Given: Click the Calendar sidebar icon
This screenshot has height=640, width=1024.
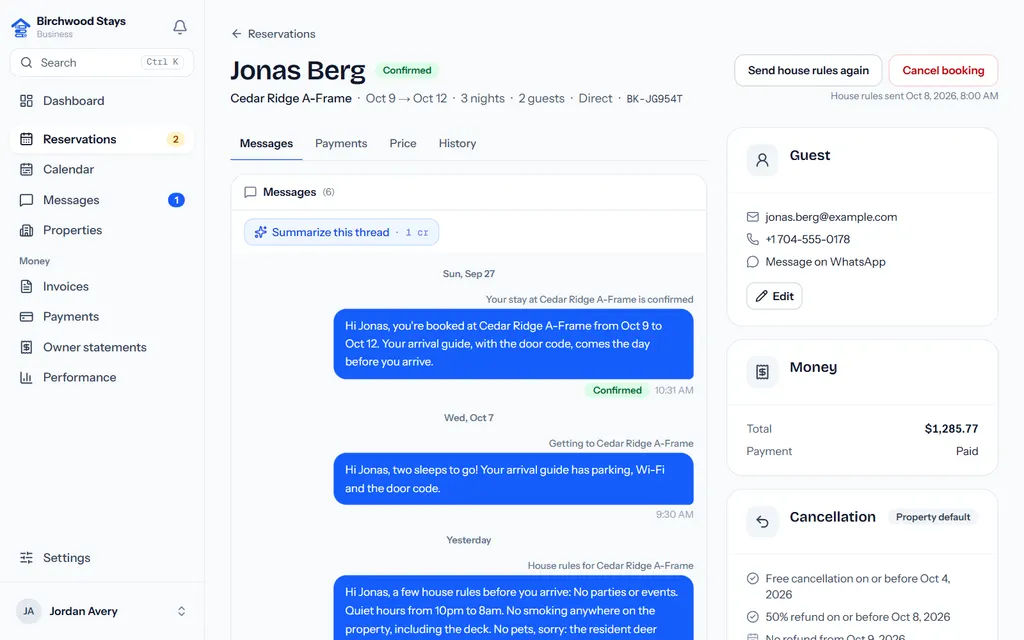Looking at the screenshot, I should (x=26, y=169).
